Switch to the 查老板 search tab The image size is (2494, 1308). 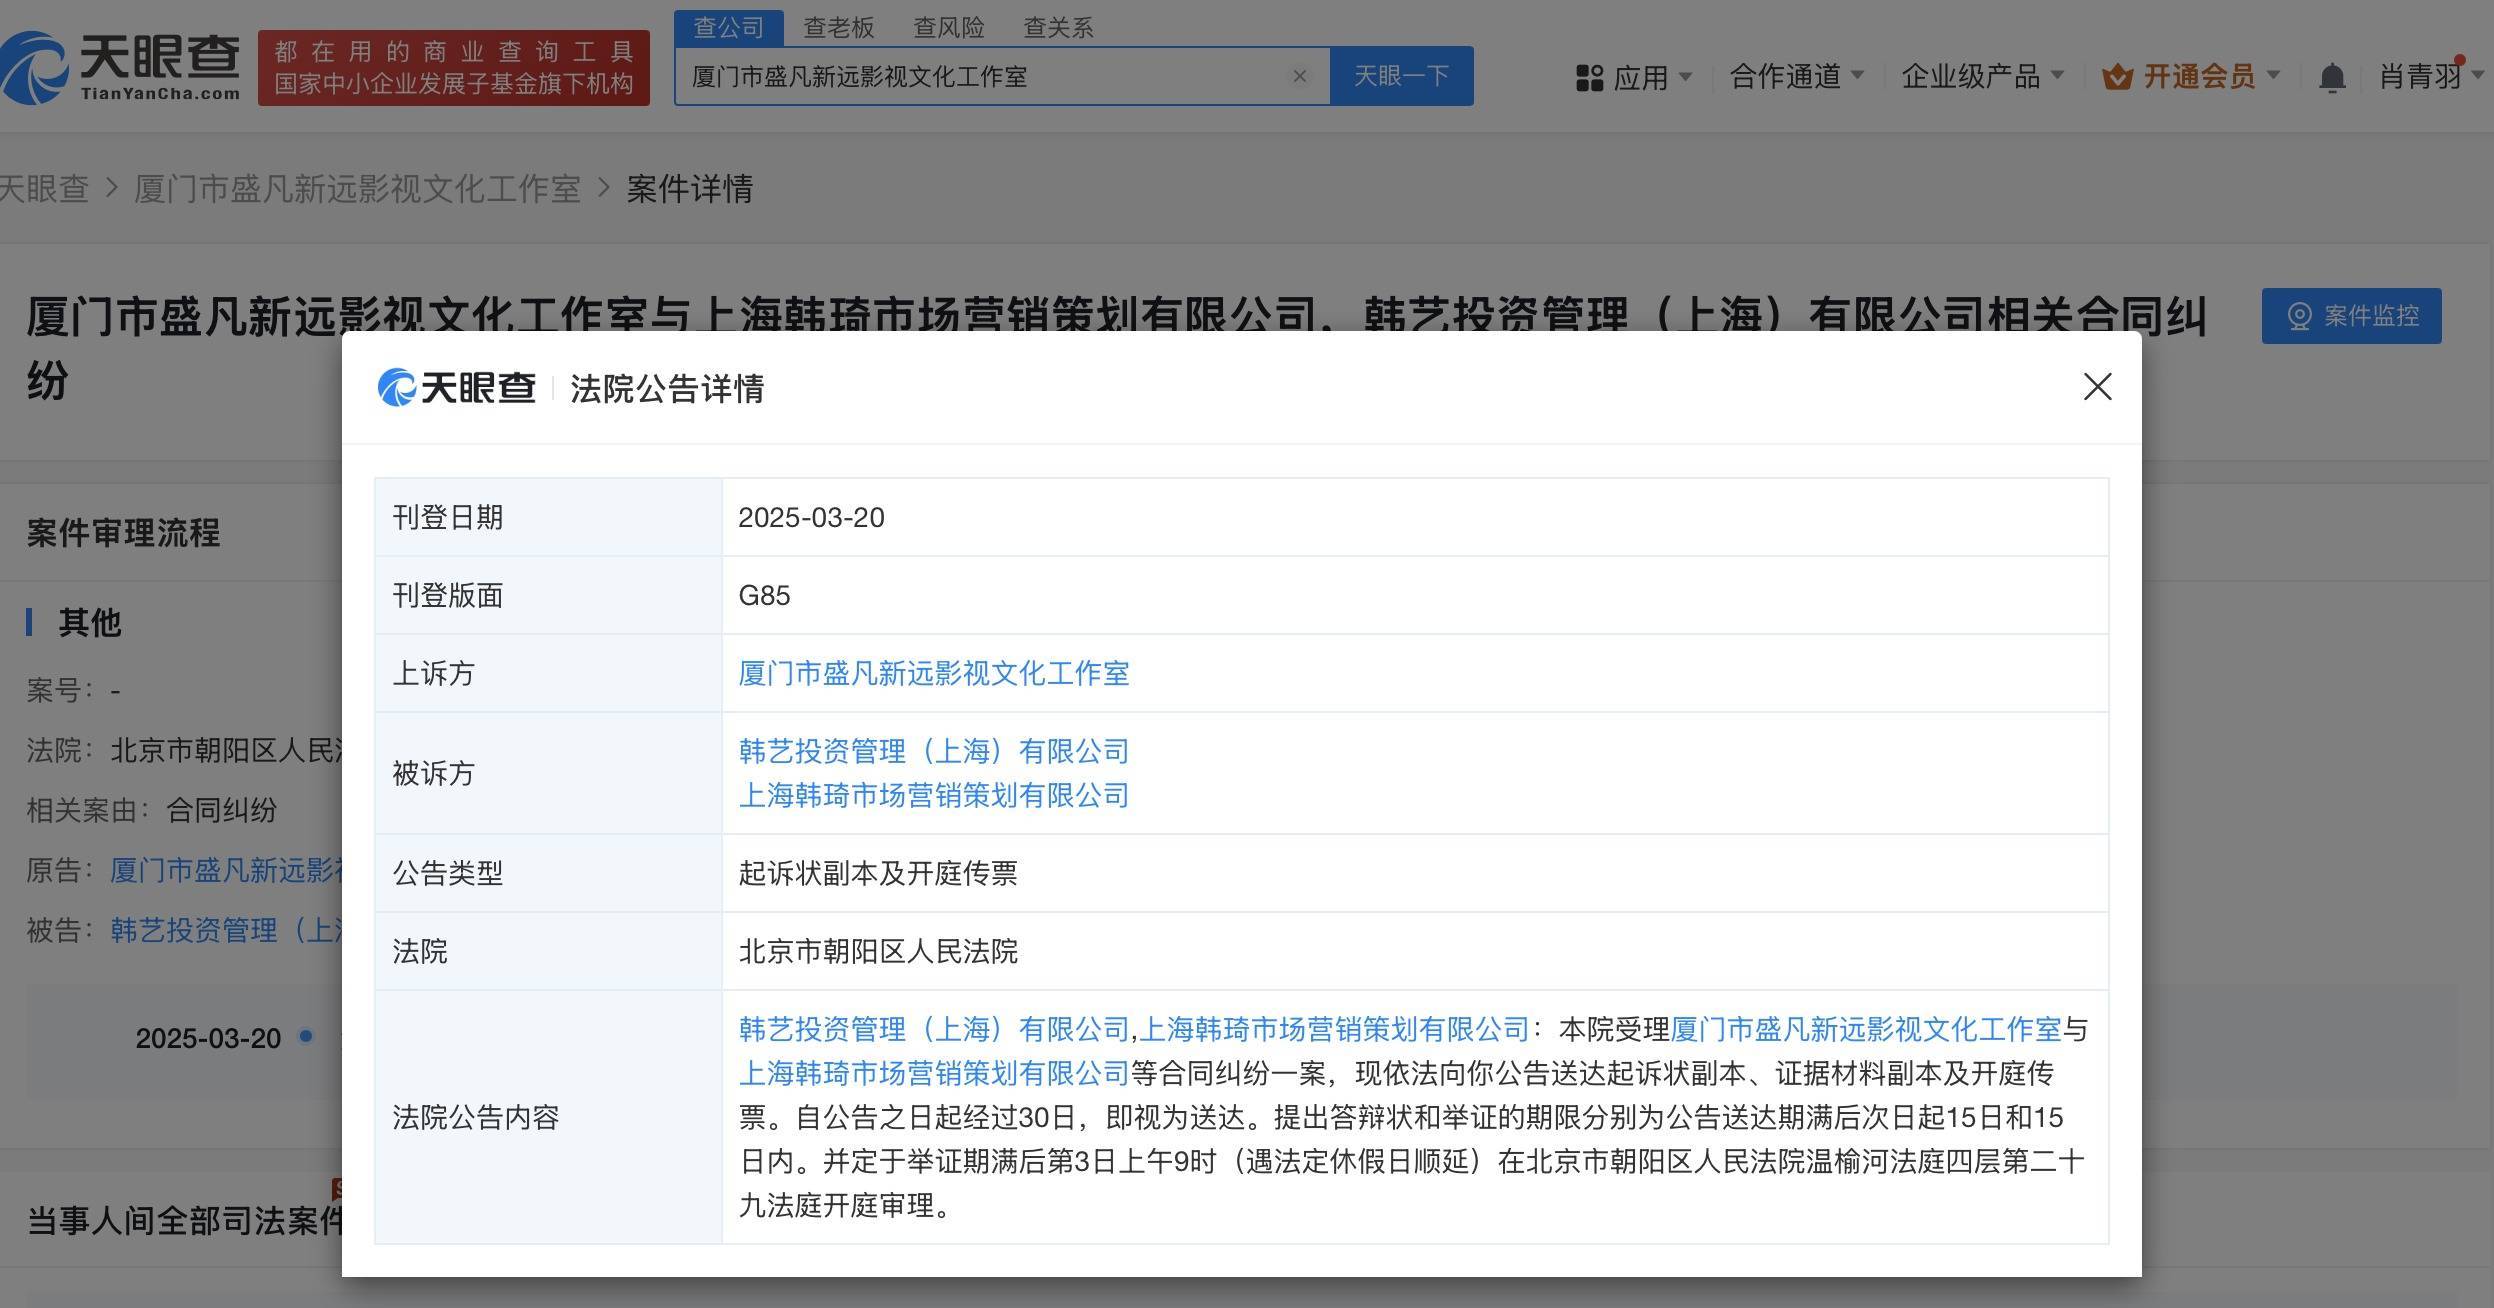tap(839, 27)
